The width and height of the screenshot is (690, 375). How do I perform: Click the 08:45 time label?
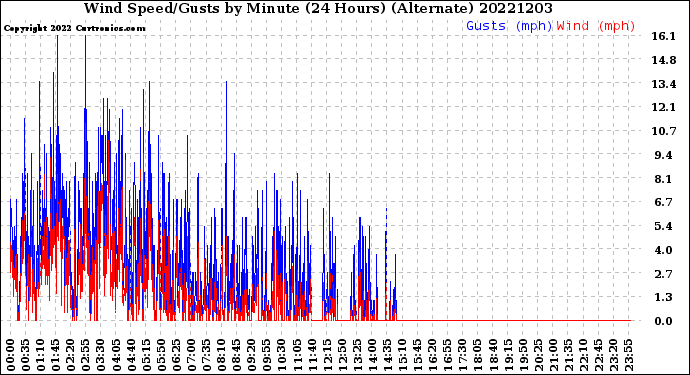click(236, 355)
